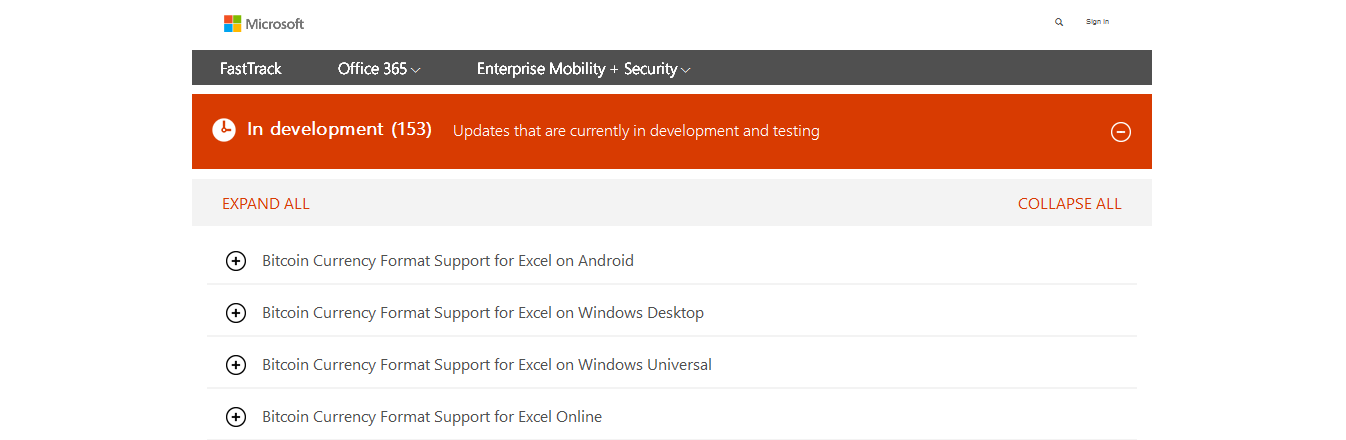The height and width of the screenshot is (440, 1346).
Task: Expand the Excel on Android item plus icon
Action: [236, 261]
